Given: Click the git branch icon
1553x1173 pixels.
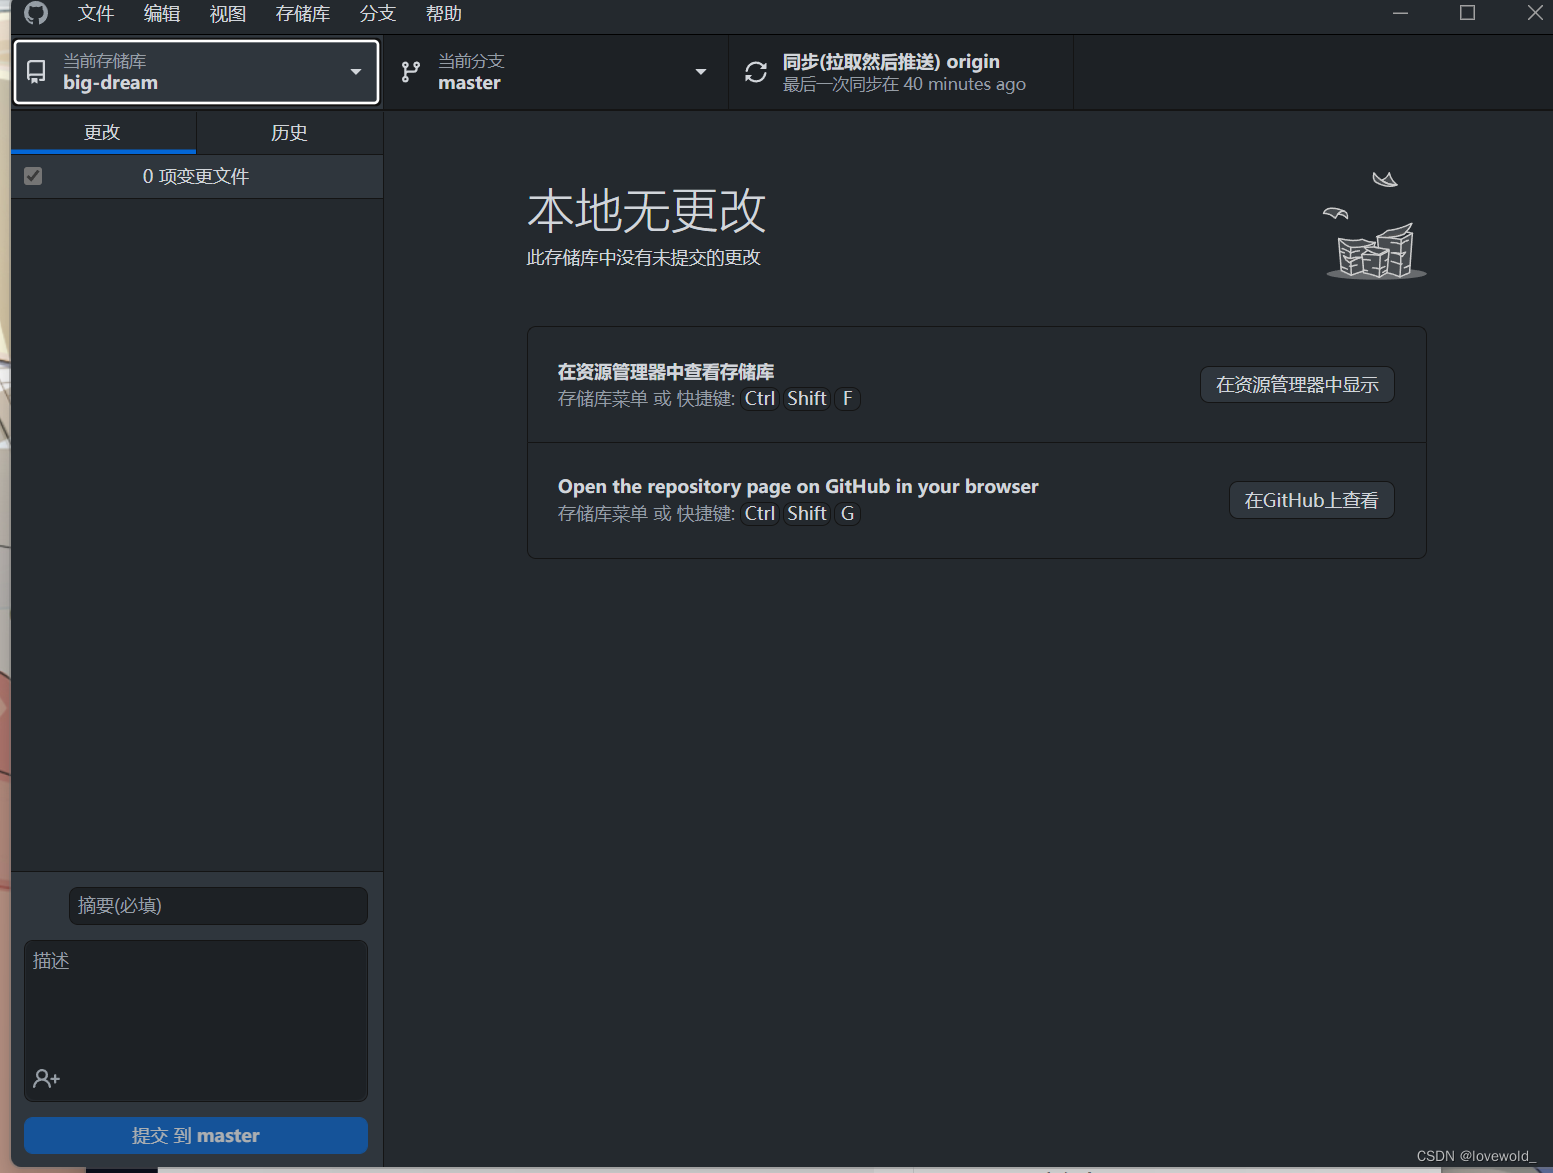Looking at the screenshot, I should [x=411, y=72].
